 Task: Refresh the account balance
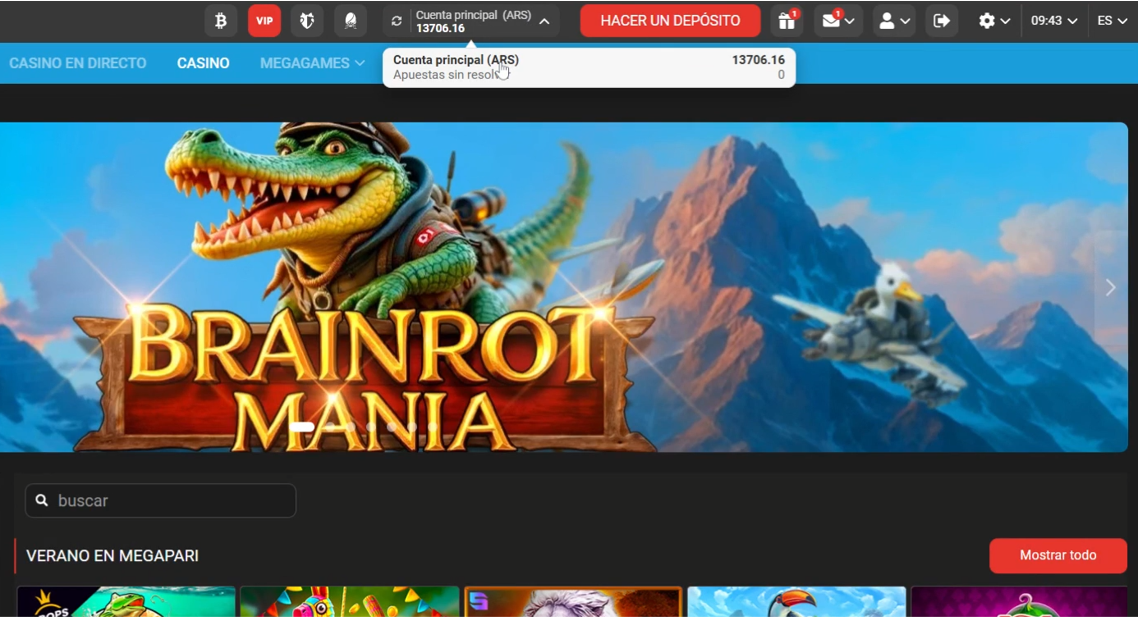click(x=396, y=21)
